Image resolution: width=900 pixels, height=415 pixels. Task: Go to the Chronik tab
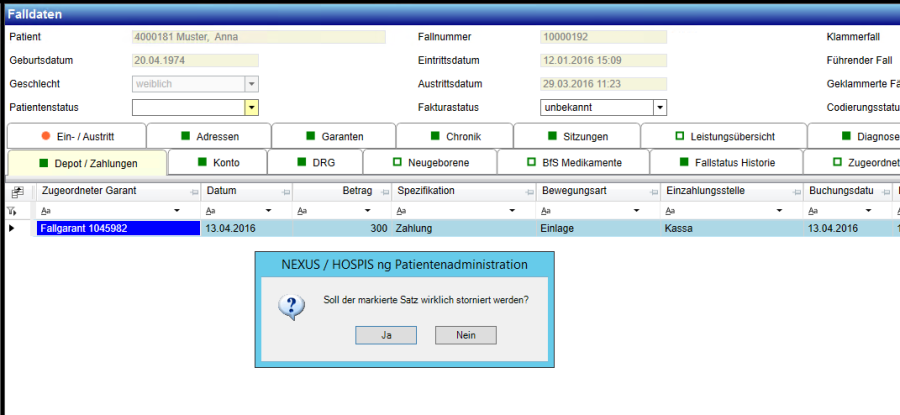coord(455,137)
